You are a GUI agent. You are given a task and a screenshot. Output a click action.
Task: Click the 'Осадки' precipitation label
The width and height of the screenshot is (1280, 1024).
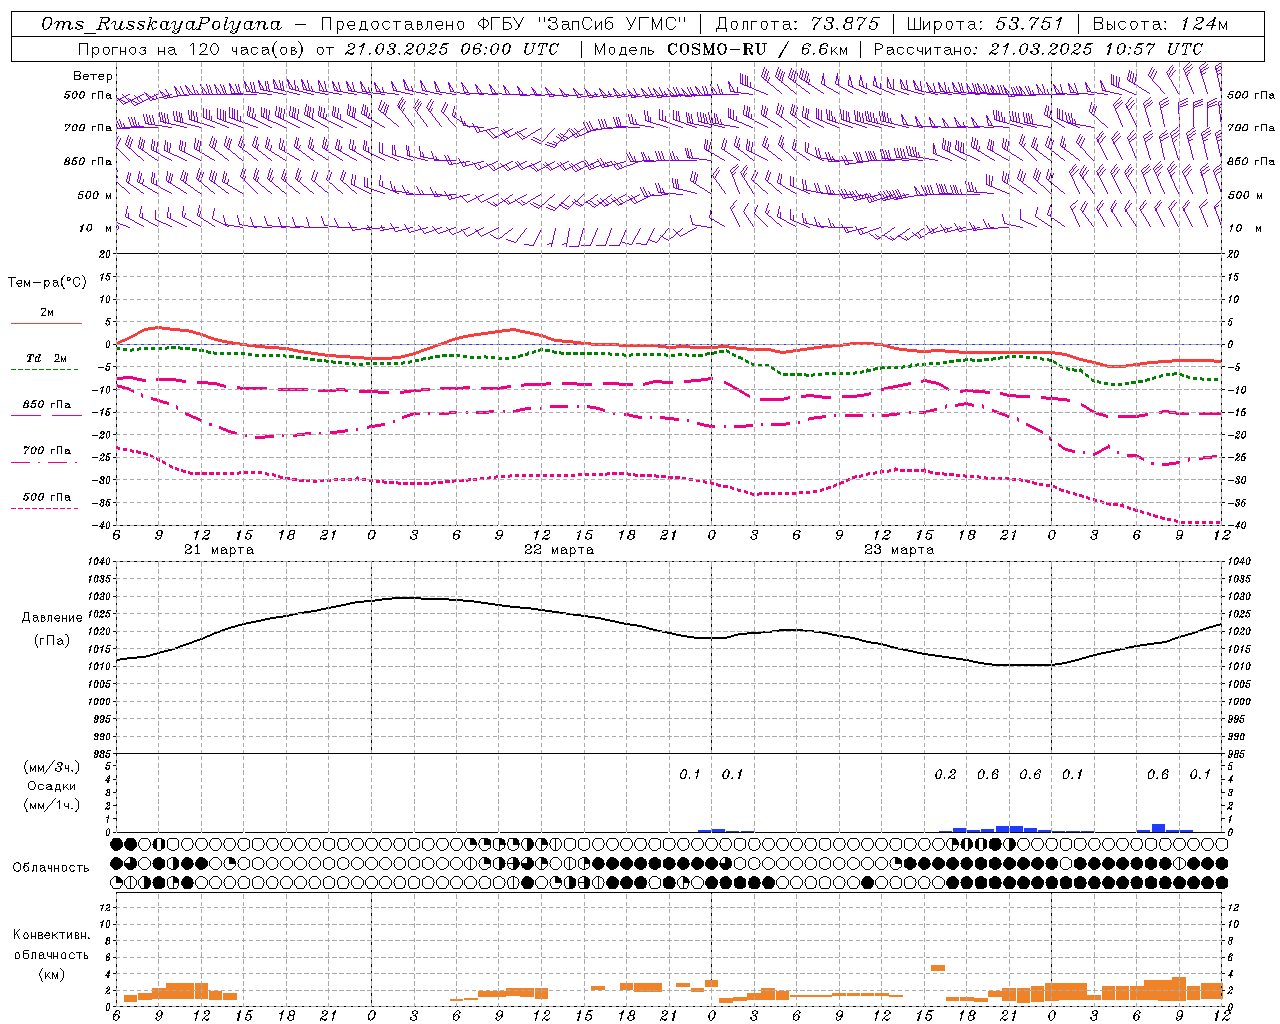[52, 786]
